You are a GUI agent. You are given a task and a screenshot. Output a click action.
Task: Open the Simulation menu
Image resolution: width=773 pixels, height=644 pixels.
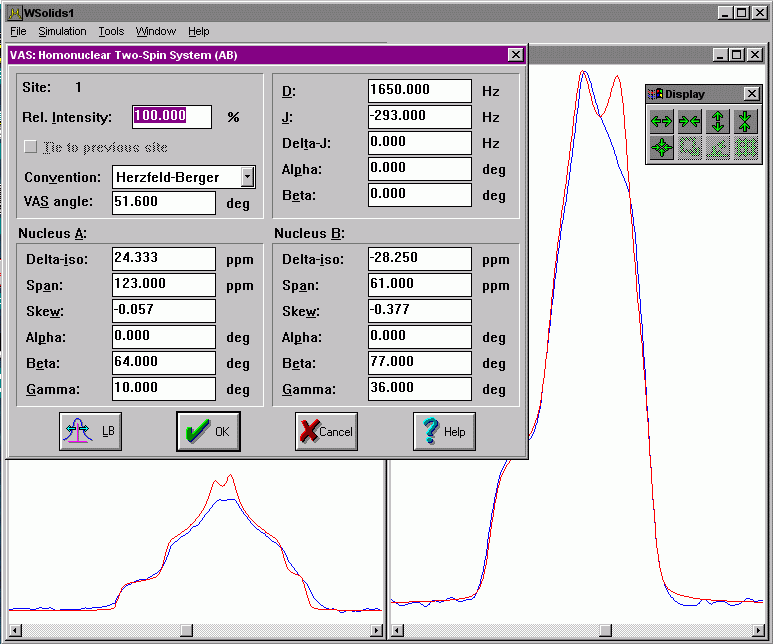(62, 32)
